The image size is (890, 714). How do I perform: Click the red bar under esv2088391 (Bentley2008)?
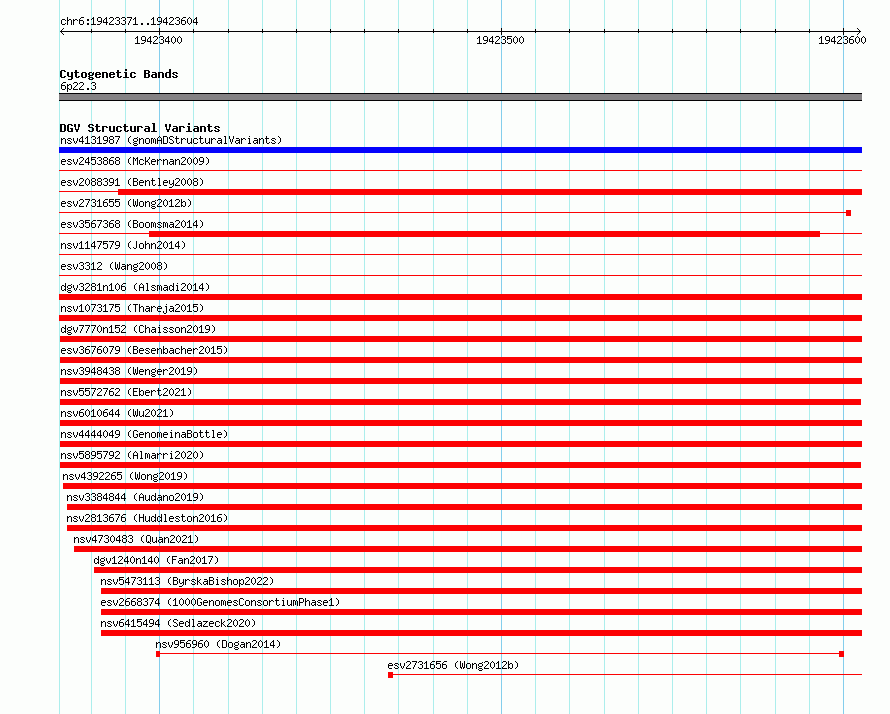click(490, 192)
